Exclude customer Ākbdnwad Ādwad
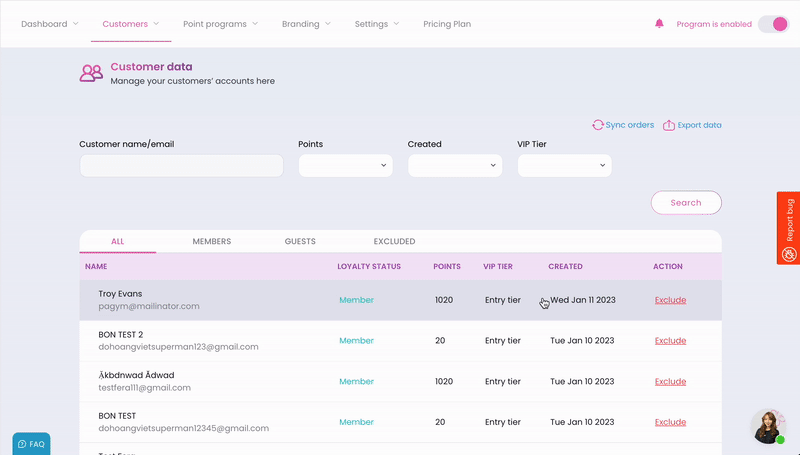This screenshot has height=455, width=800. pos(670,382)
